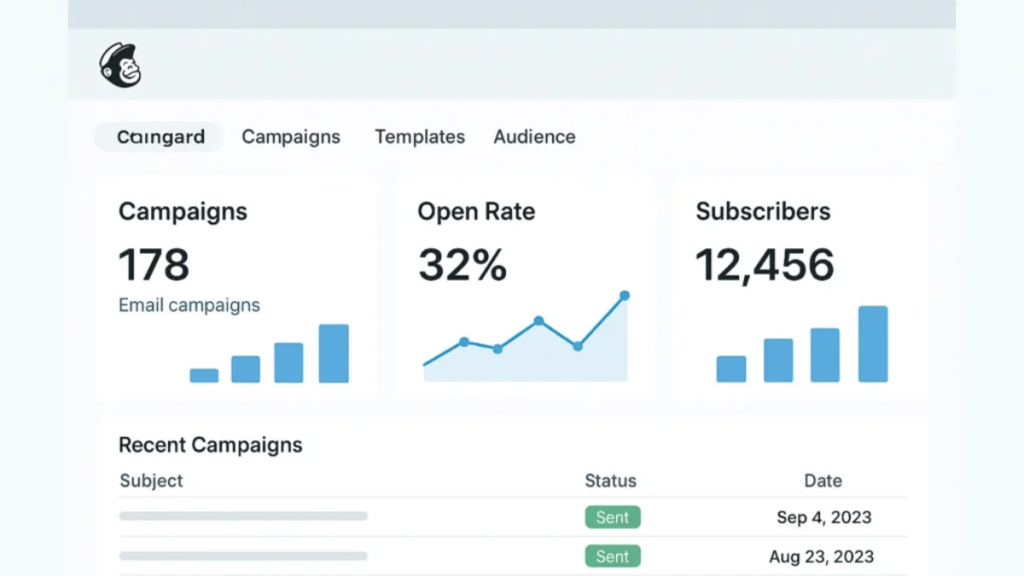Go to the Audience page
The height and width of the screenshot is (576, 1024).
tap(534, 137)
